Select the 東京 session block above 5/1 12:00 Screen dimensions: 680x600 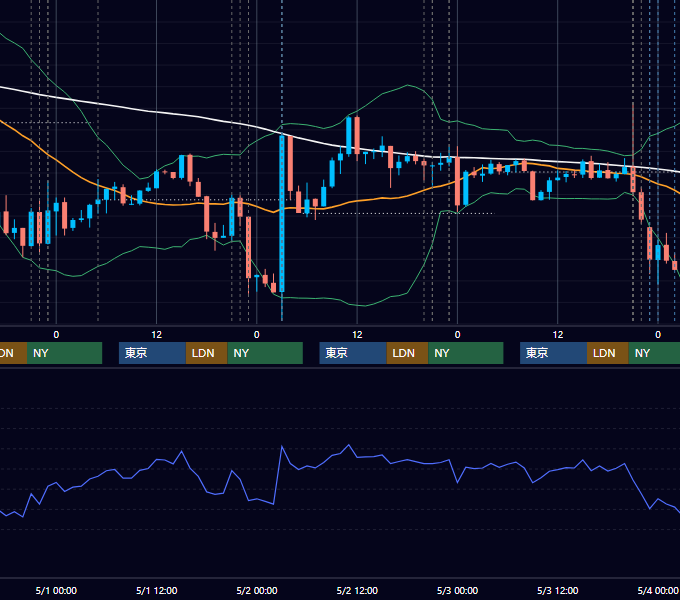click(152, 353)
